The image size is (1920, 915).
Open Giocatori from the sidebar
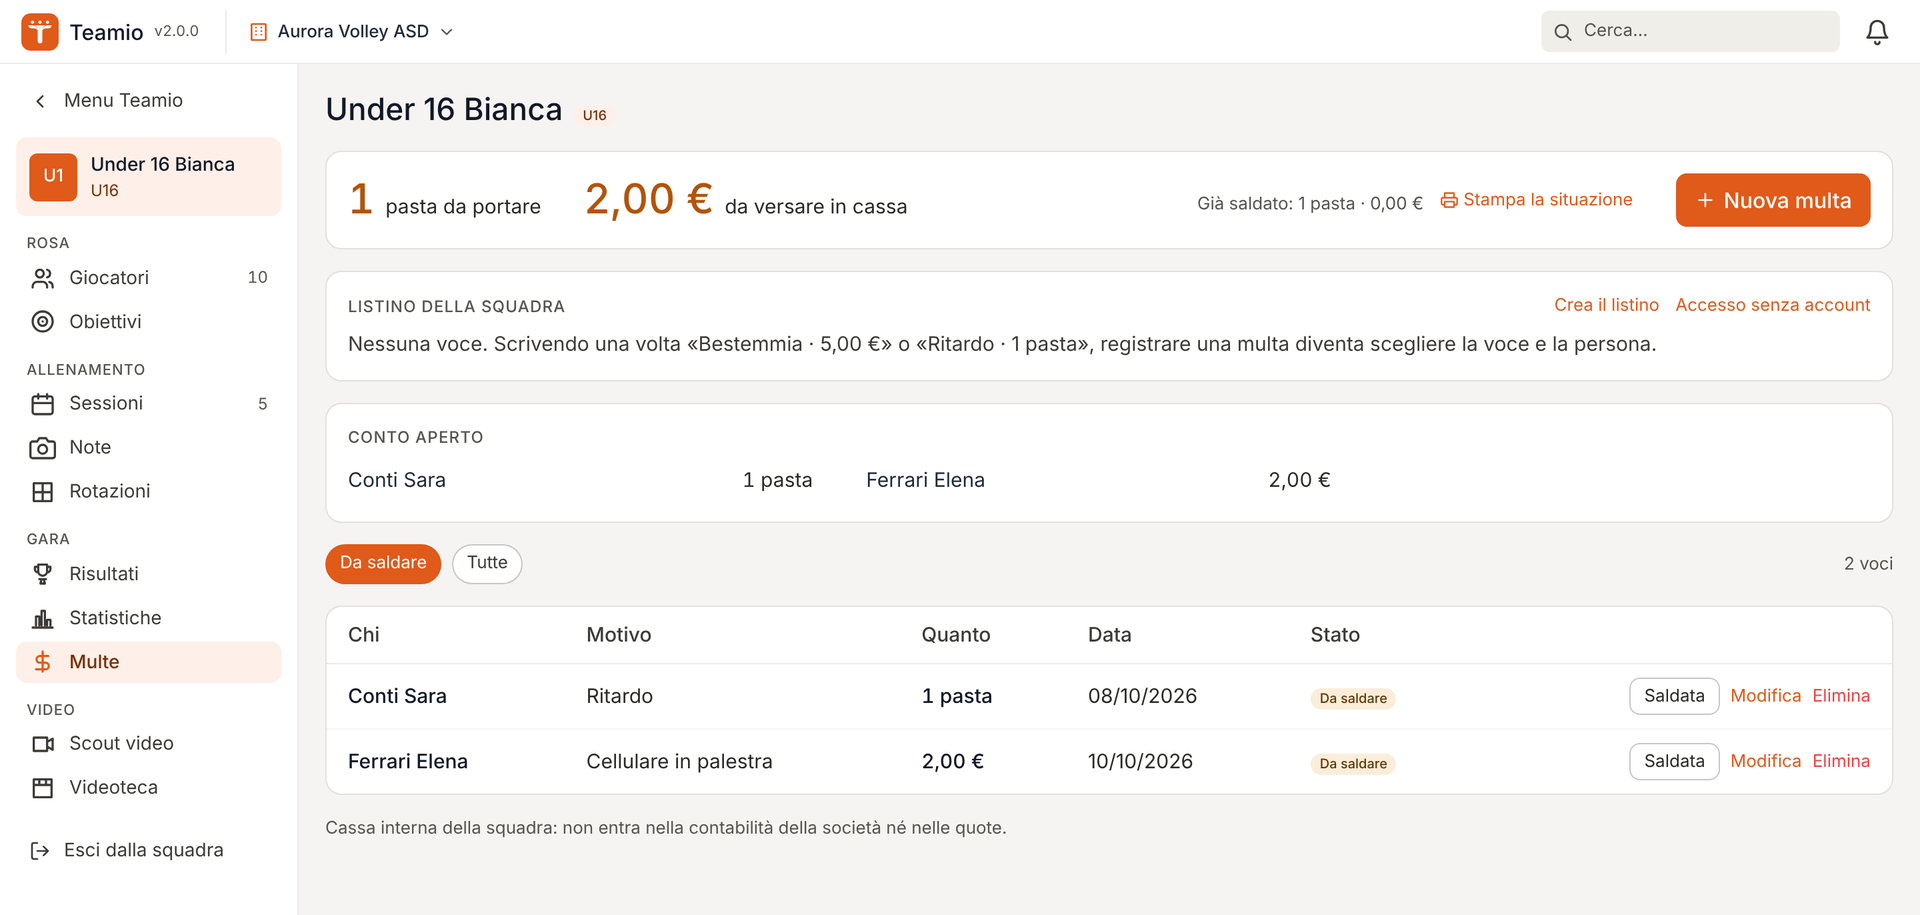click(148, 278)
